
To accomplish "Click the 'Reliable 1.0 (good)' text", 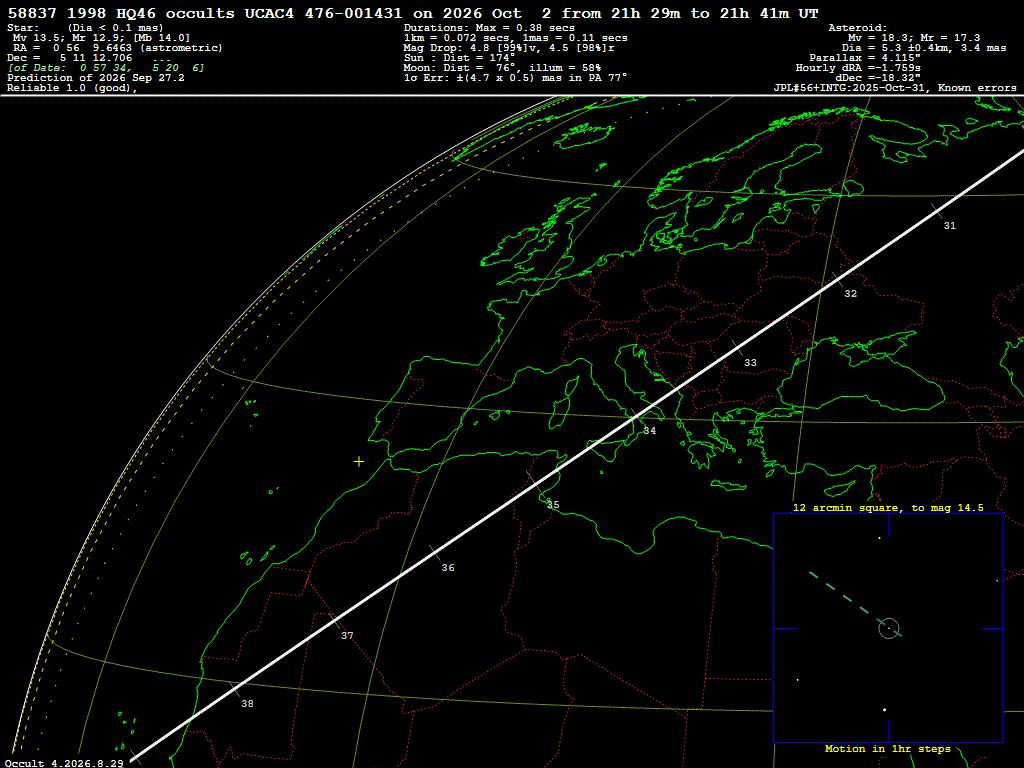I will click(x=72, y=88).
